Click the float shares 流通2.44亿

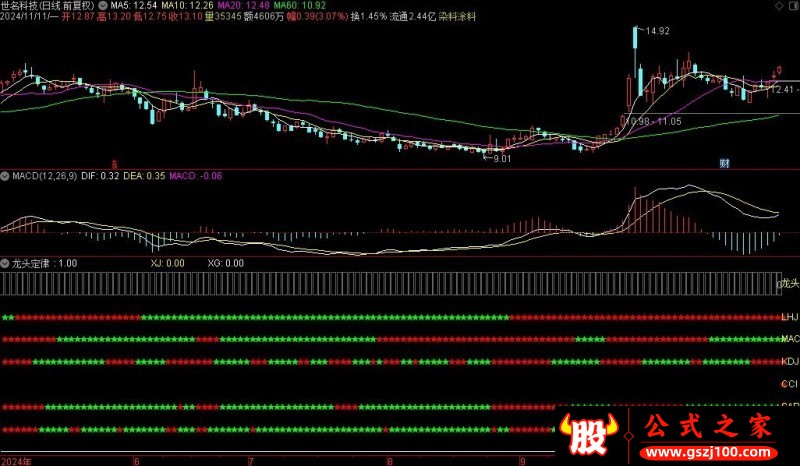(413, 17)
